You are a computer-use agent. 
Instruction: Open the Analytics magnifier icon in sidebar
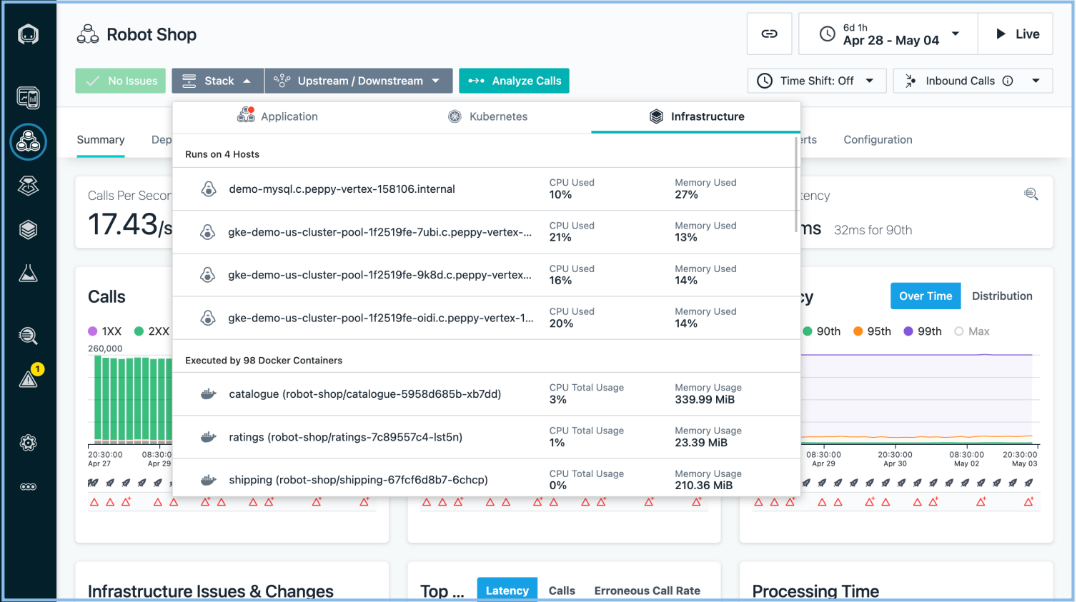tap(28, 336)
